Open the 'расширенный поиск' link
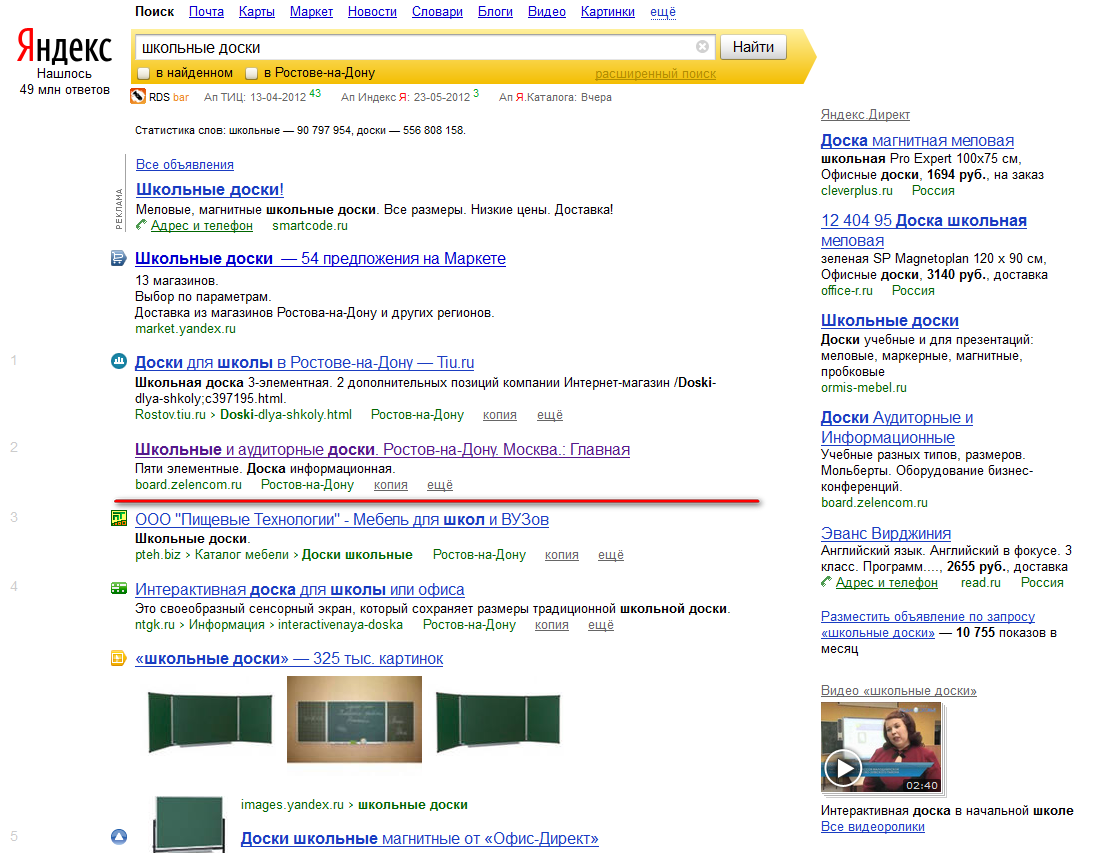This screenshot has height=853, width=1119. point(655,74)
